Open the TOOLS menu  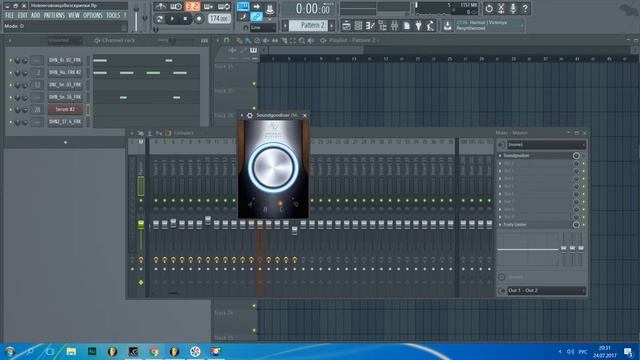pos(113,16)
